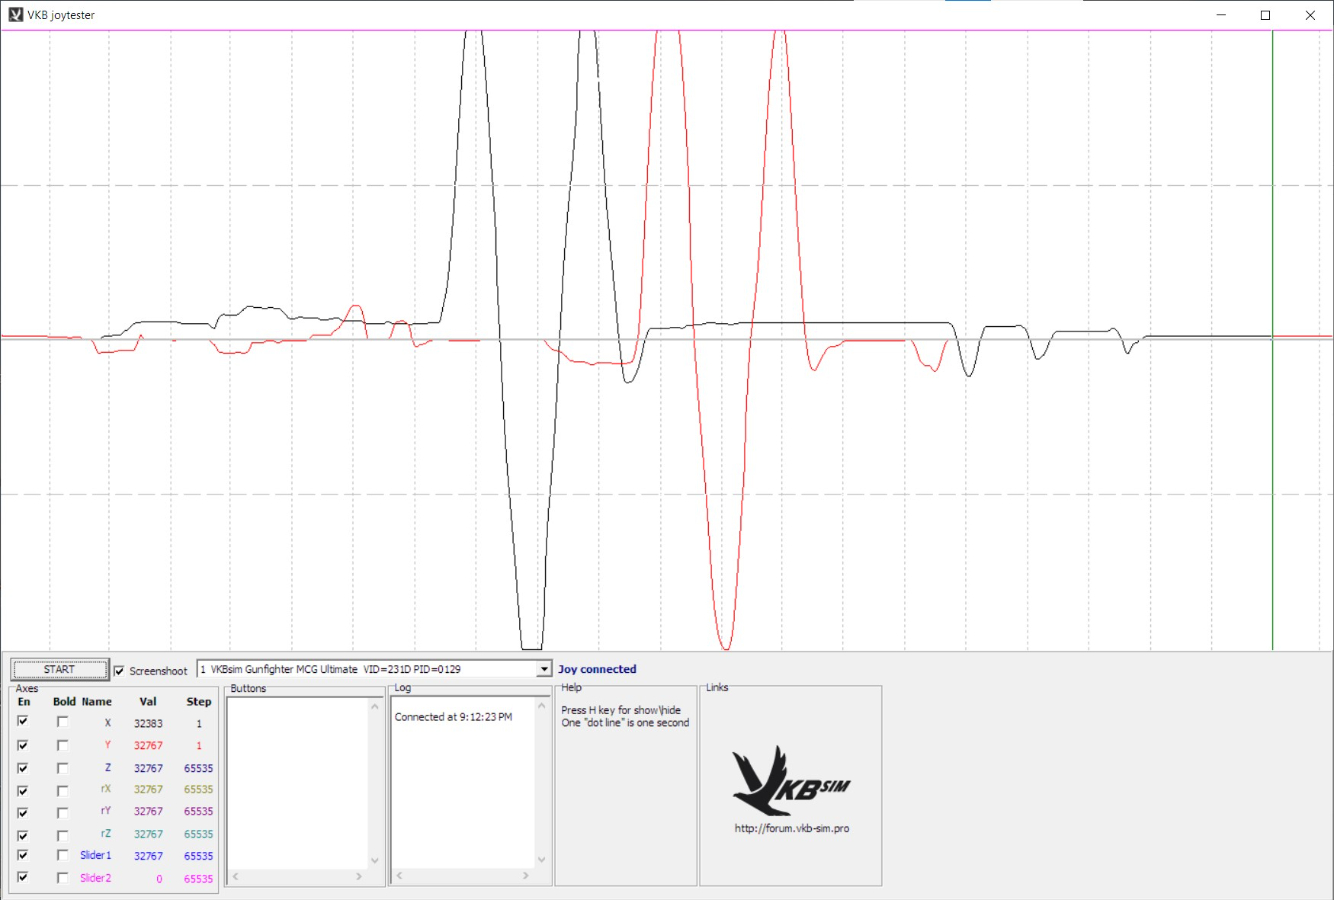Click the VKBsim bird logo

(x=790, y=781)
